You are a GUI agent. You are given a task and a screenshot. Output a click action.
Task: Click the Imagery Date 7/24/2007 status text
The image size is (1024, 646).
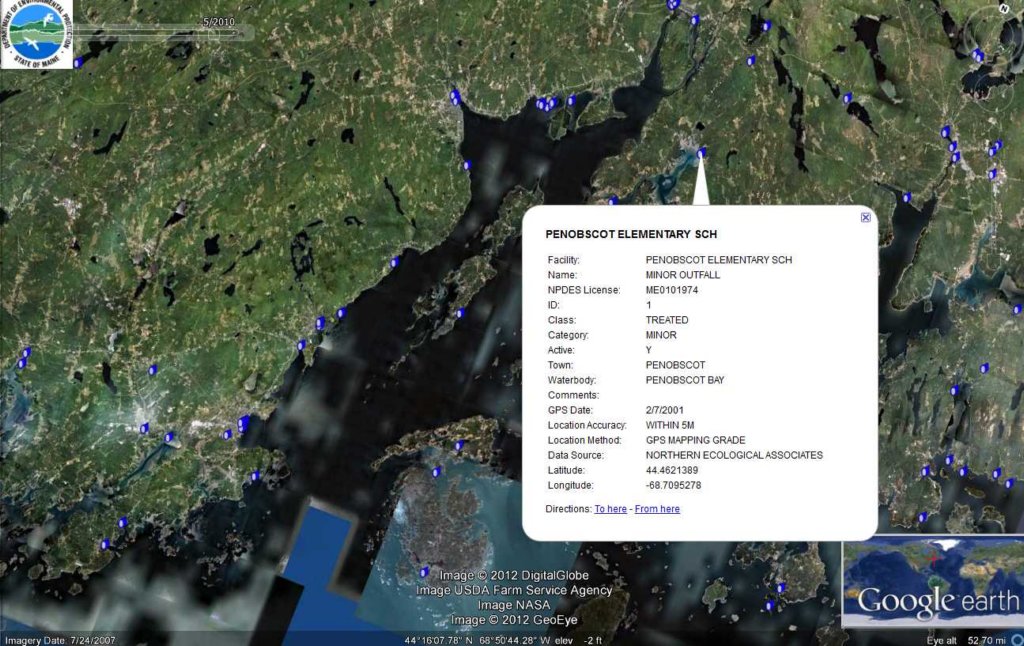[x=60, y=640]
